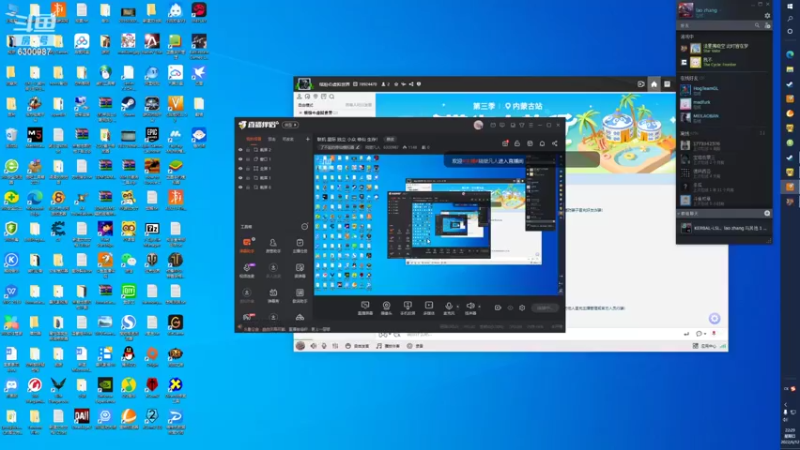Collapse in-game friends section header in Steam
The image size is (800, 450).
687,37
